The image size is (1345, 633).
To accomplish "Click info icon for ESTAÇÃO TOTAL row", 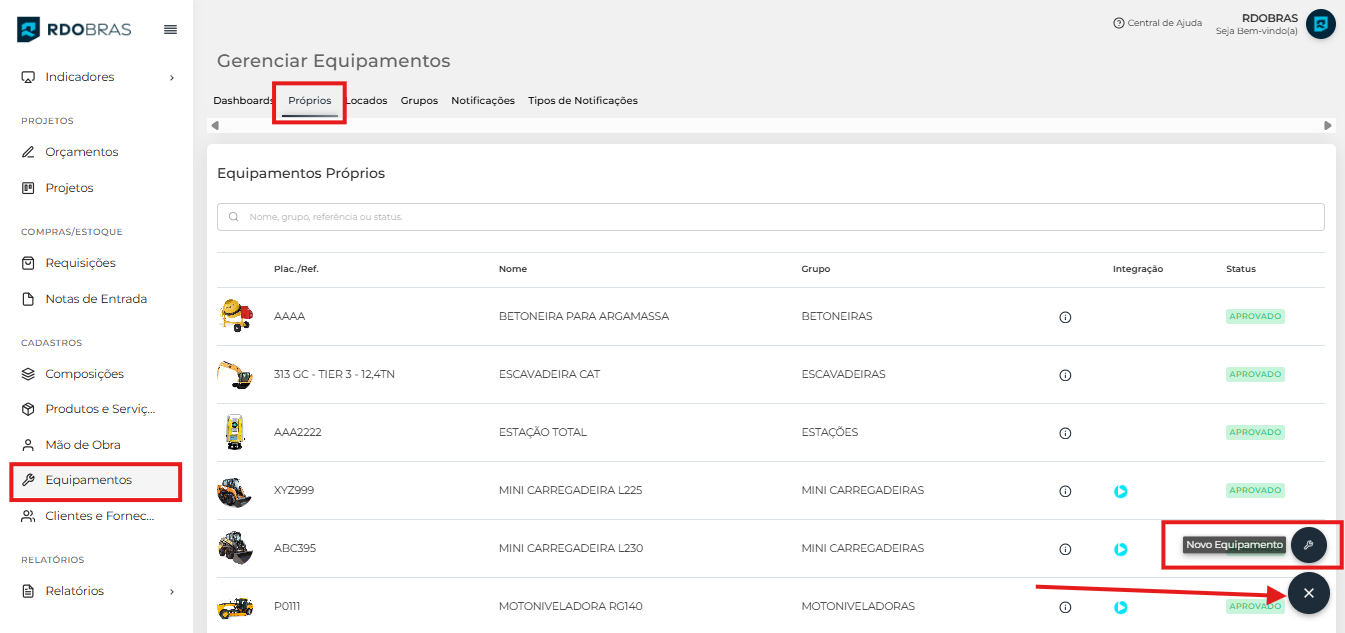I will 1065,433.
